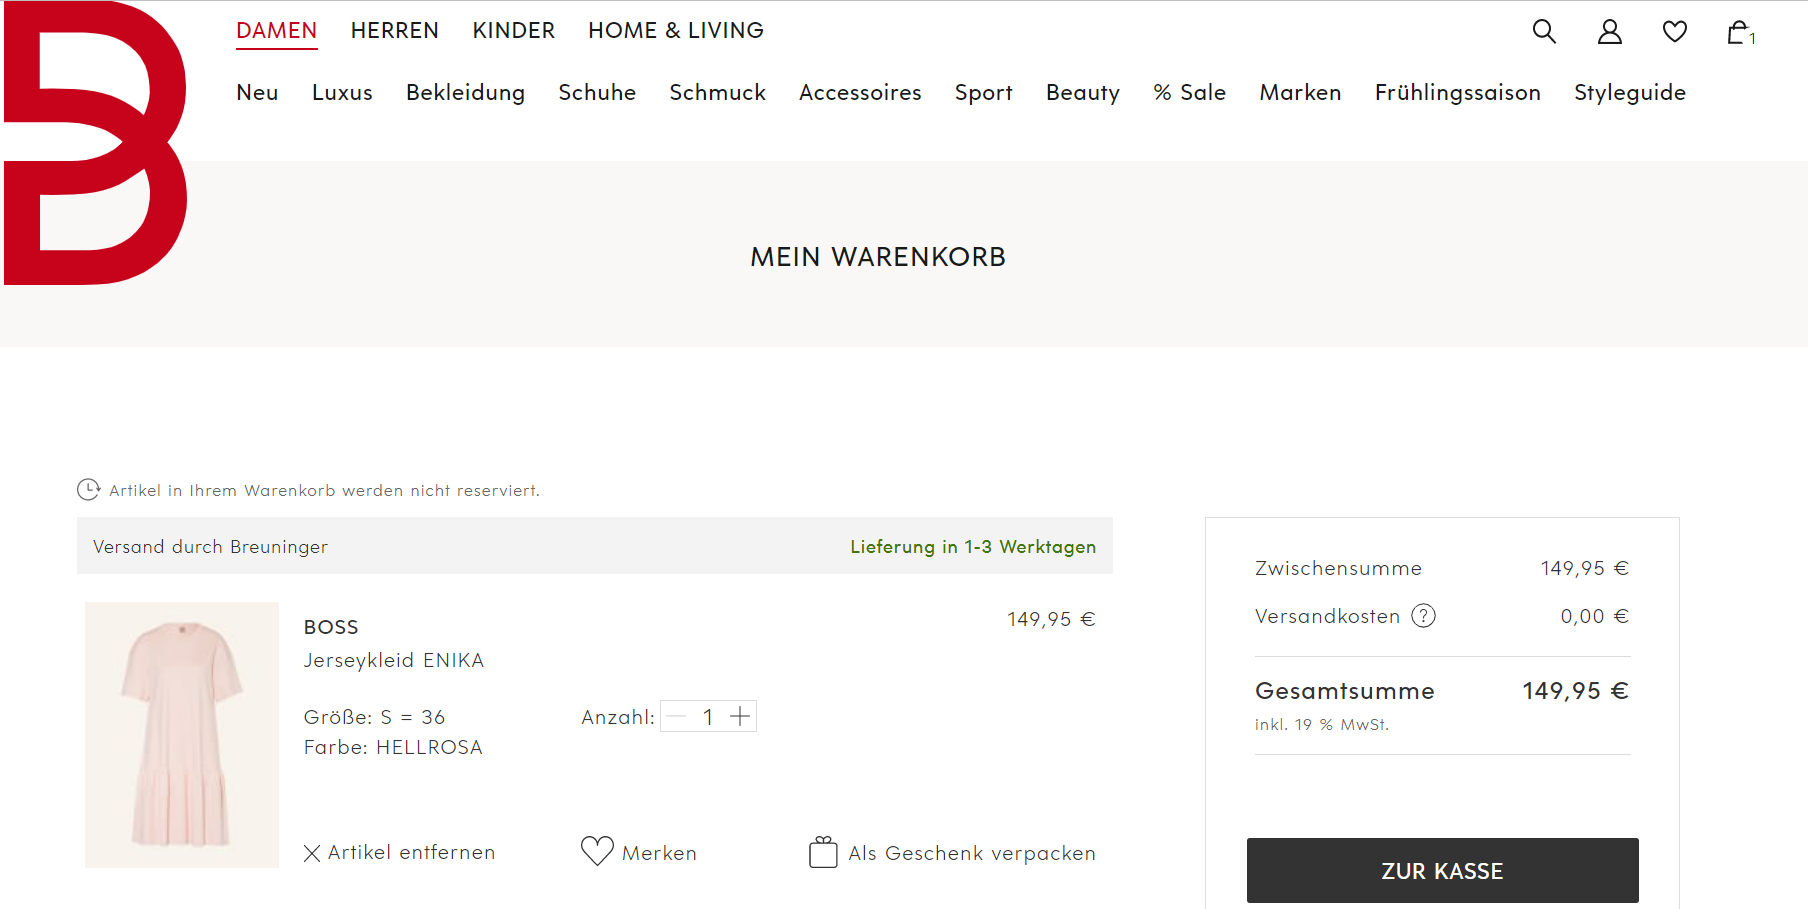Screen dimensions: 1808x909
Task: Open the Jerseykleid ENIKA product link
Action: pyautogui.click(x=394, y=660)
